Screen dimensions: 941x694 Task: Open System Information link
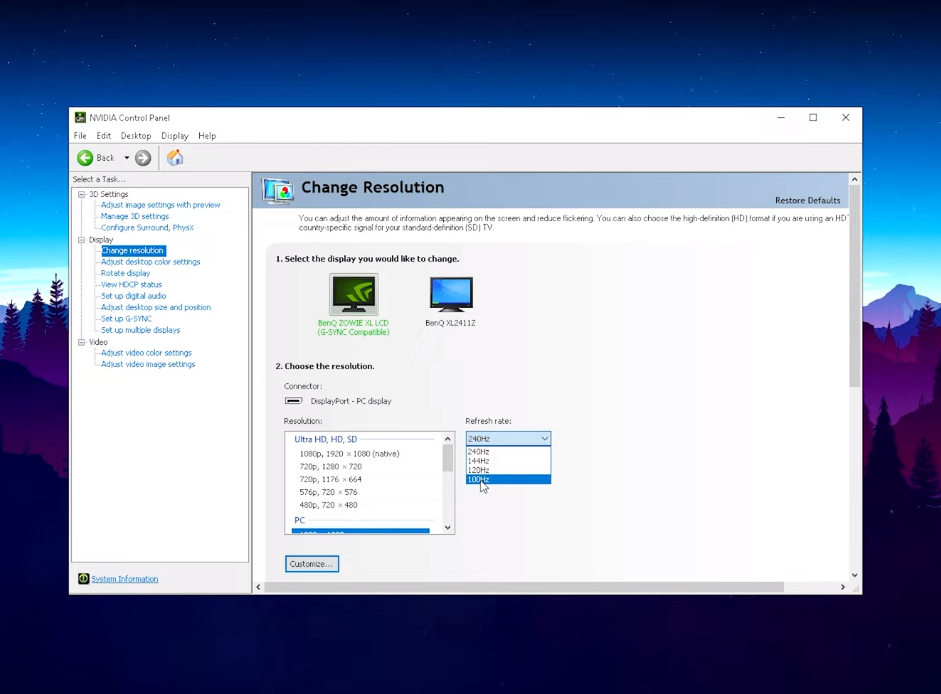(x=125, y=579)
